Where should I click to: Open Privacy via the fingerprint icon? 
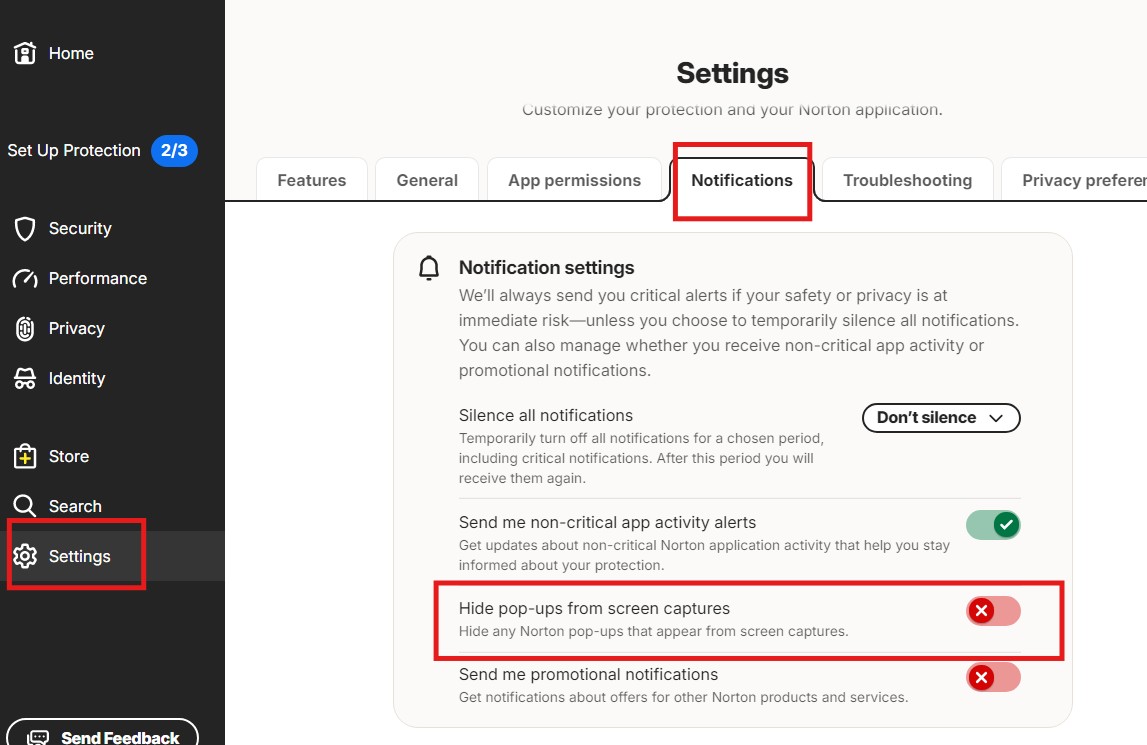[x=25, y=329]
